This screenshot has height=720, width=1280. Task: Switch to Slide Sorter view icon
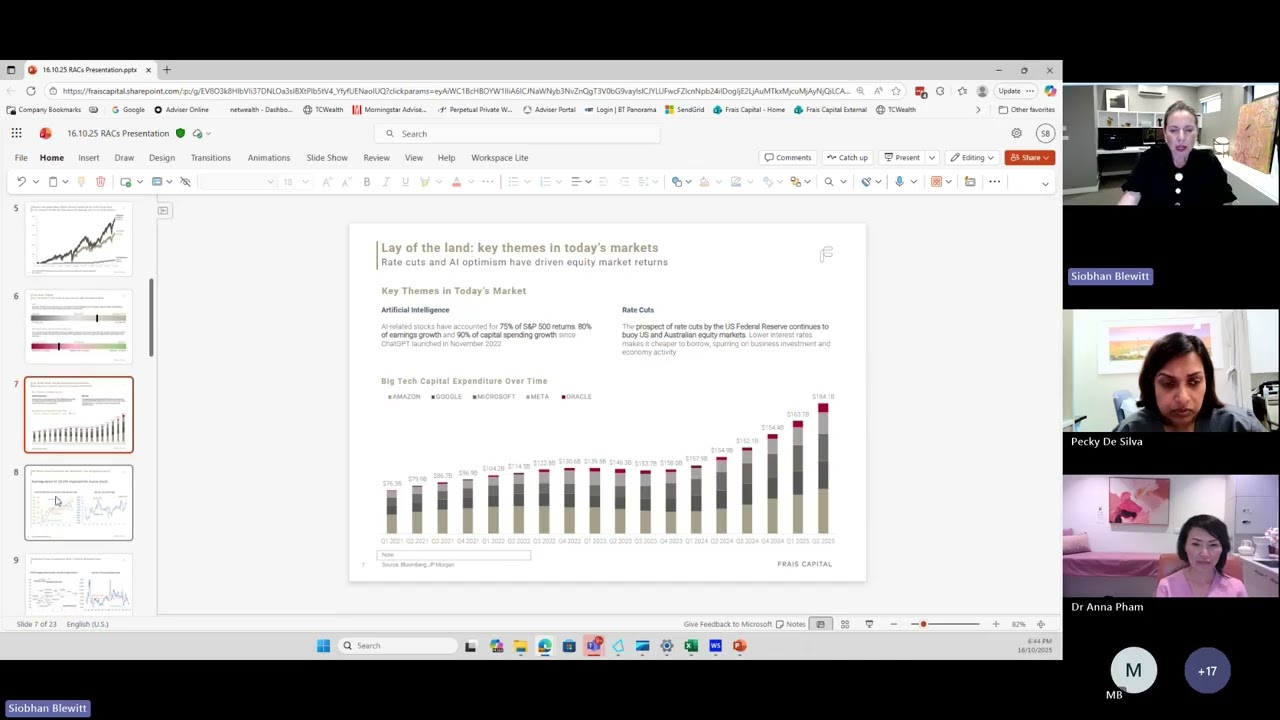pos(845,624)
